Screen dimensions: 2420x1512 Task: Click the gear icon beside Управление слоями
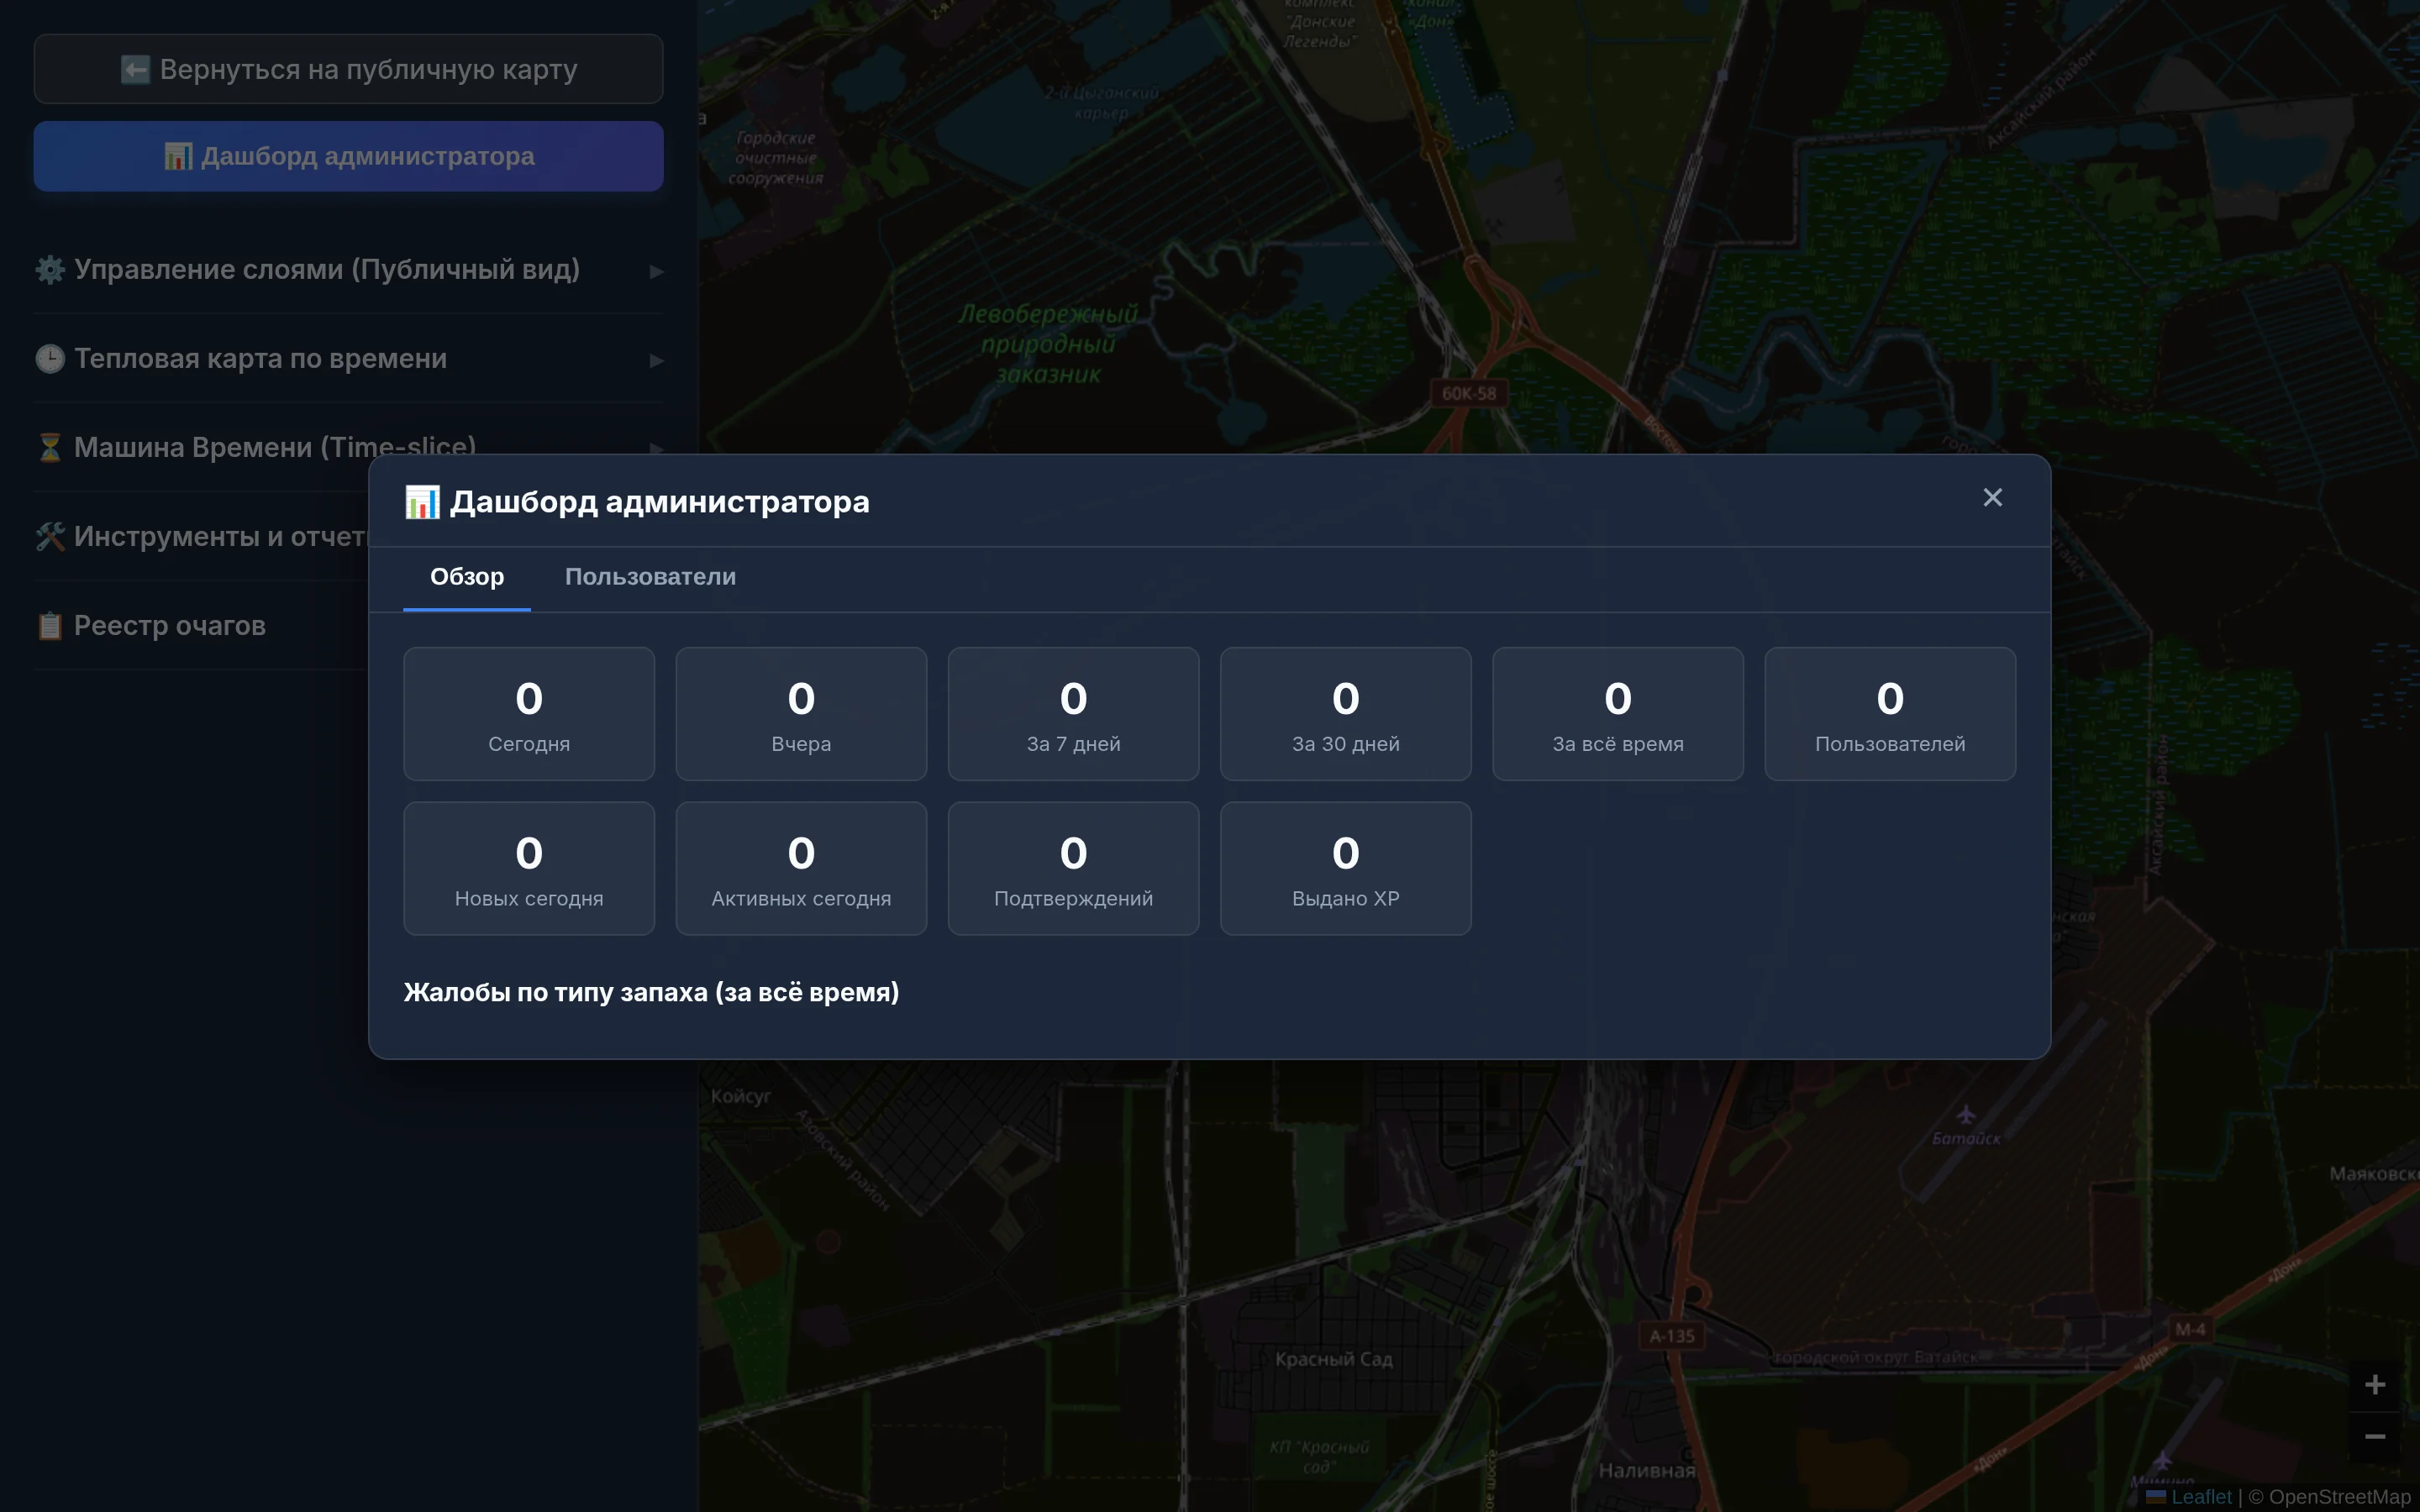[50, 270]
